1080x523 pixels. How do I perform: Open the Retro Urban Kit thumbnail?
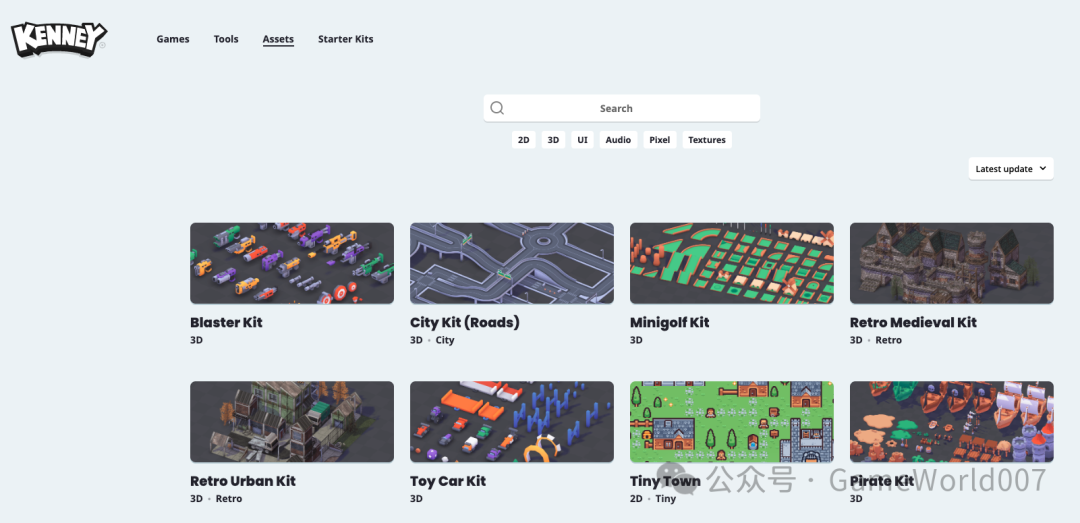292,422
